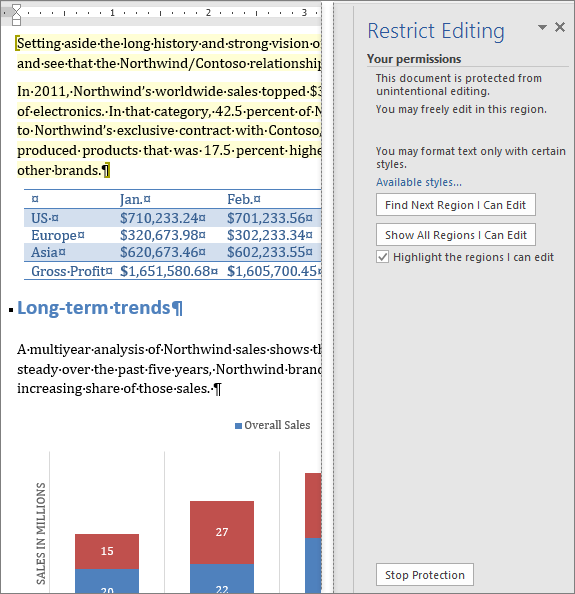
Task: Open the Available styles link
Action: coord(419,182)
